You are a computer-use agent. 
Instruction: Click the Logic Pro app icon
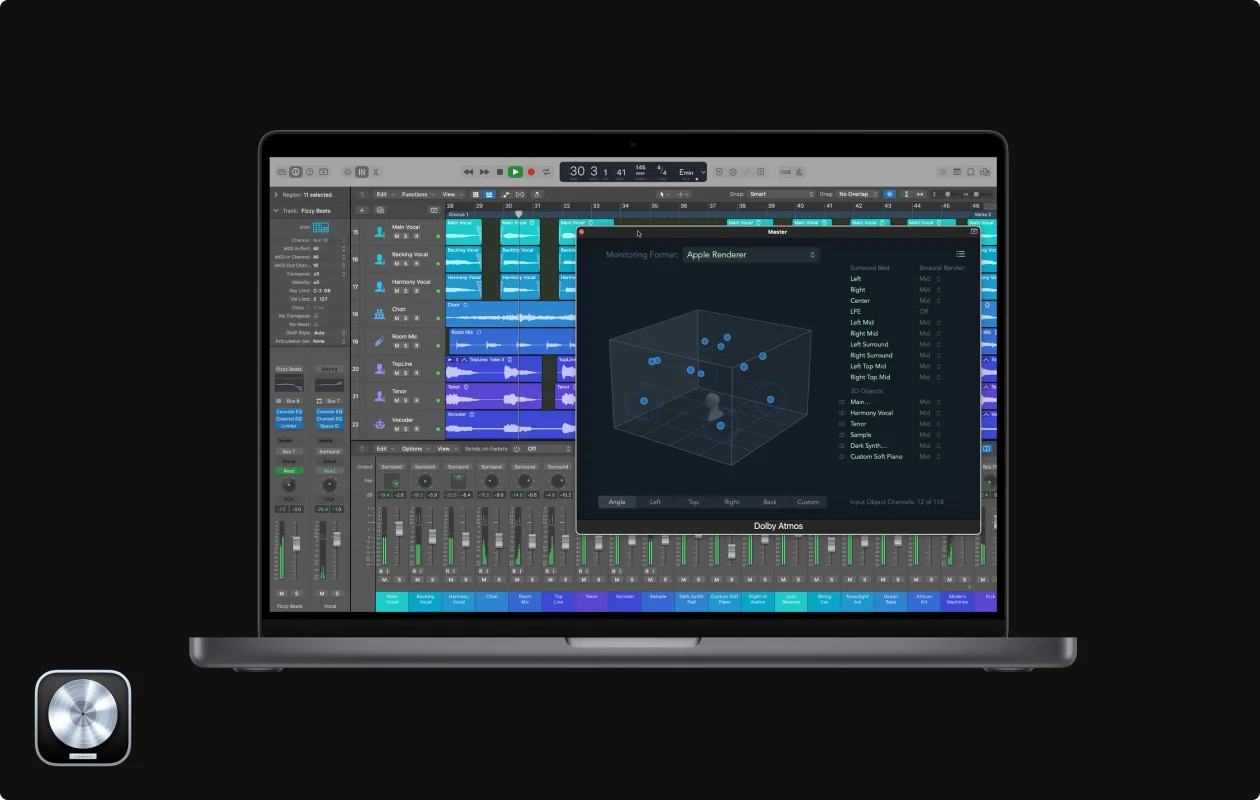pyautogui.click(x=83, y=718)
